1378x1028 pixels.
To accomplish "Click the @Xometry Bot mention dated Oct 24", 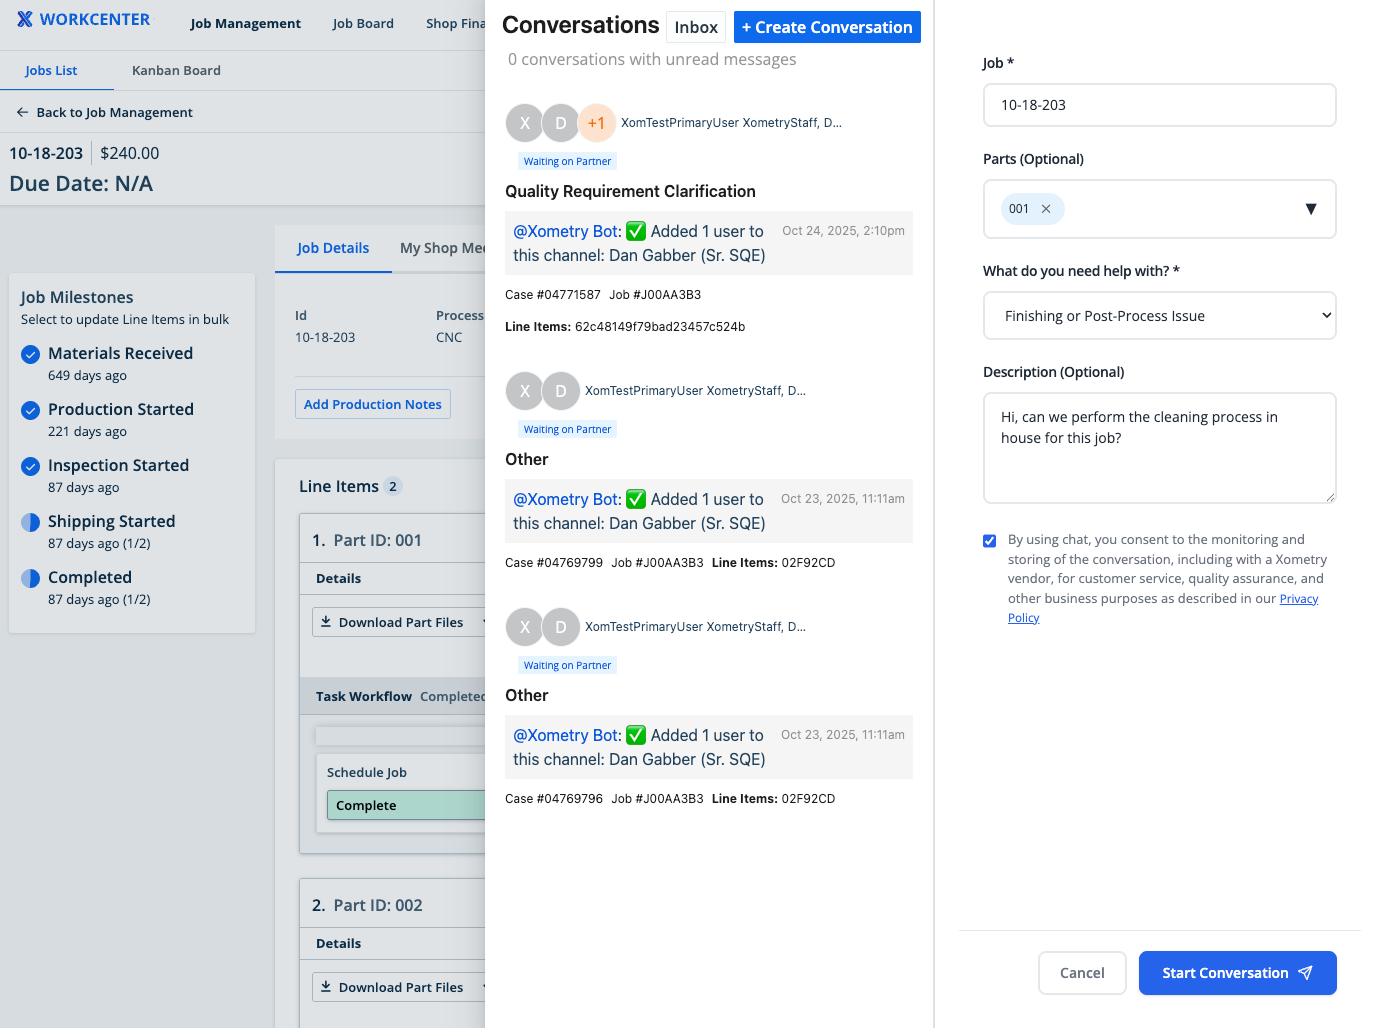I will pos(567,231).
